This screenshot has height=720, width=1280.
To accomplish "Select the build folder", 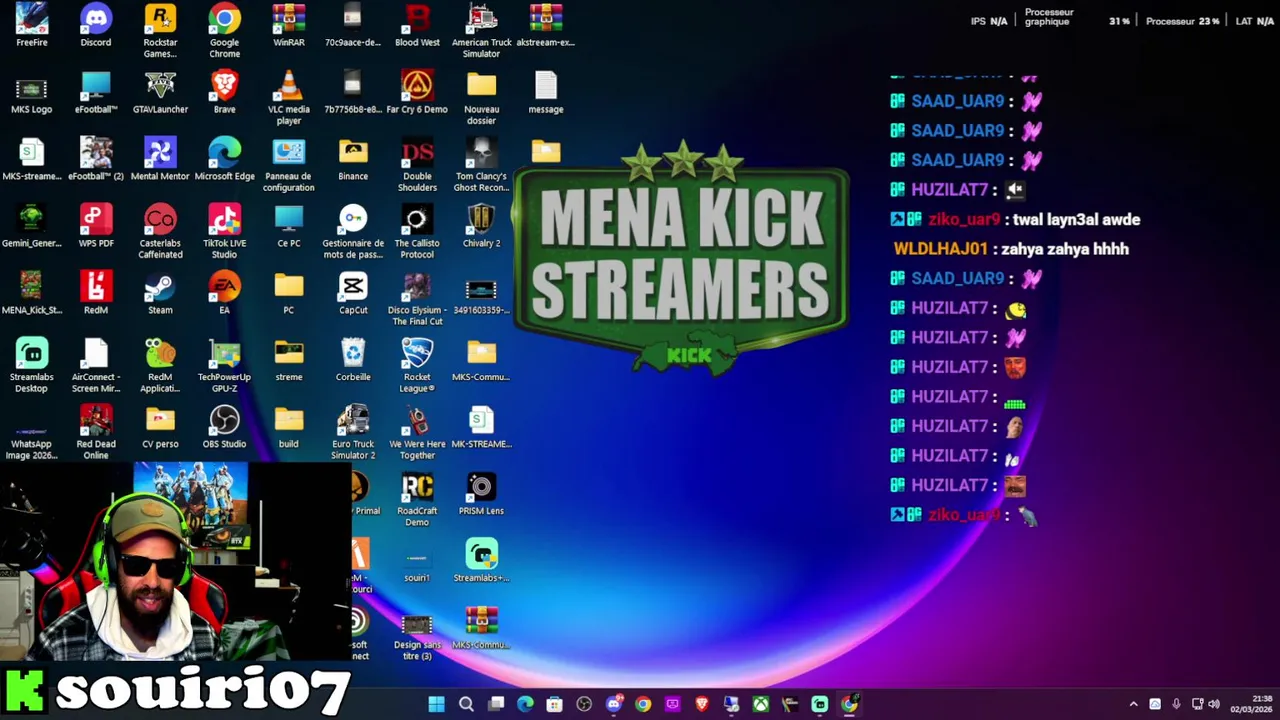I will click(x=289, y=428).
